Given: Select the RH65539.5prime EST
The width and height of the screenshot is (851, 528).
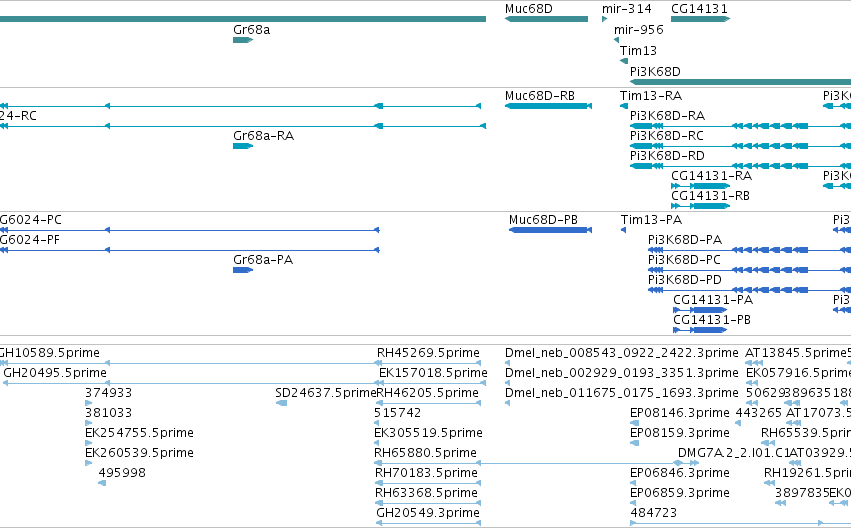Looking at the screenshot, I should tap(806, 433).
